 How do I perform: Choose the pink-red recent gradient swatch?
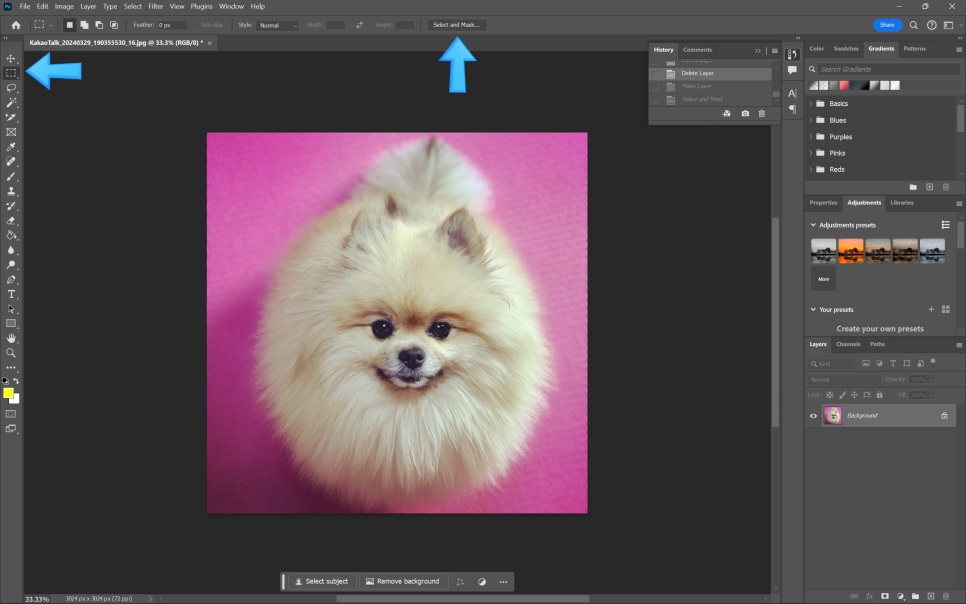click(x=844, y=86)
